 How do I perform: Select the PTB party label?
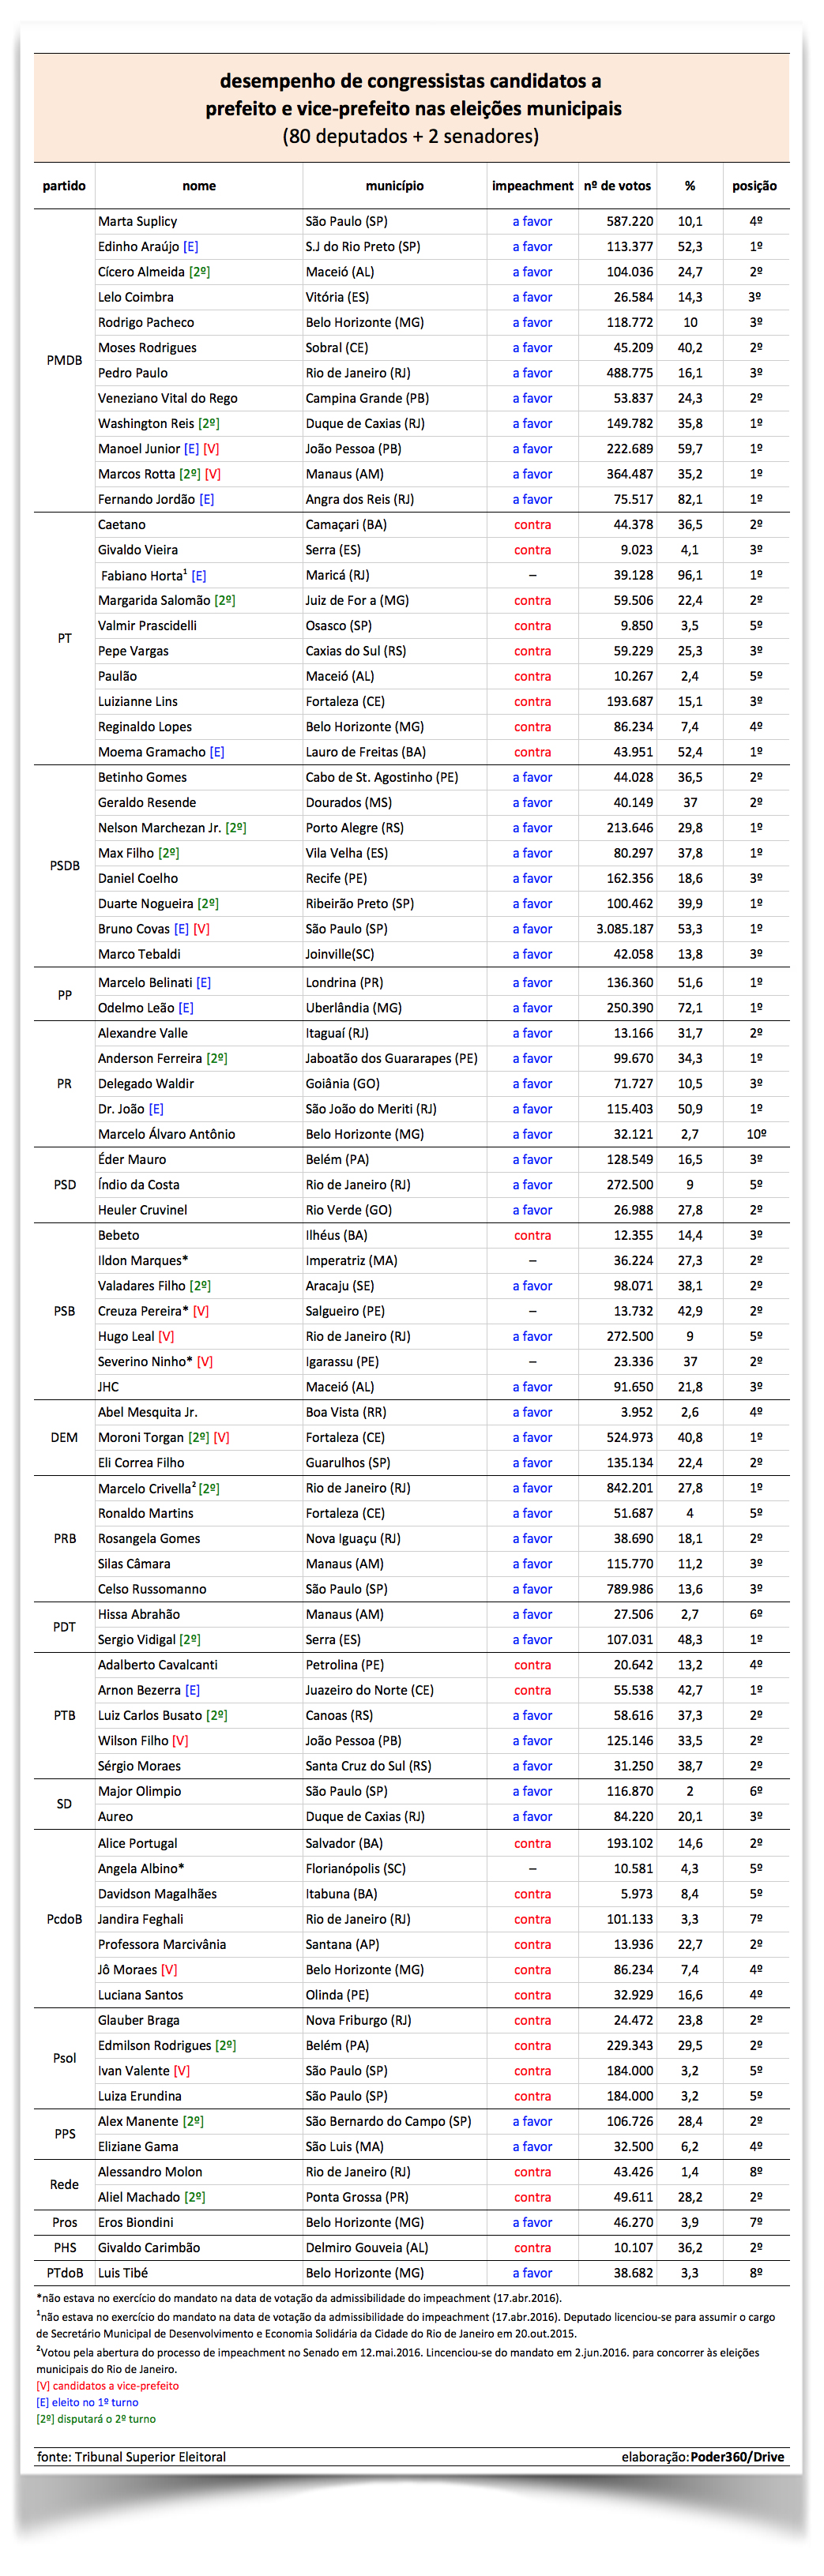(x=64, y=1716)
